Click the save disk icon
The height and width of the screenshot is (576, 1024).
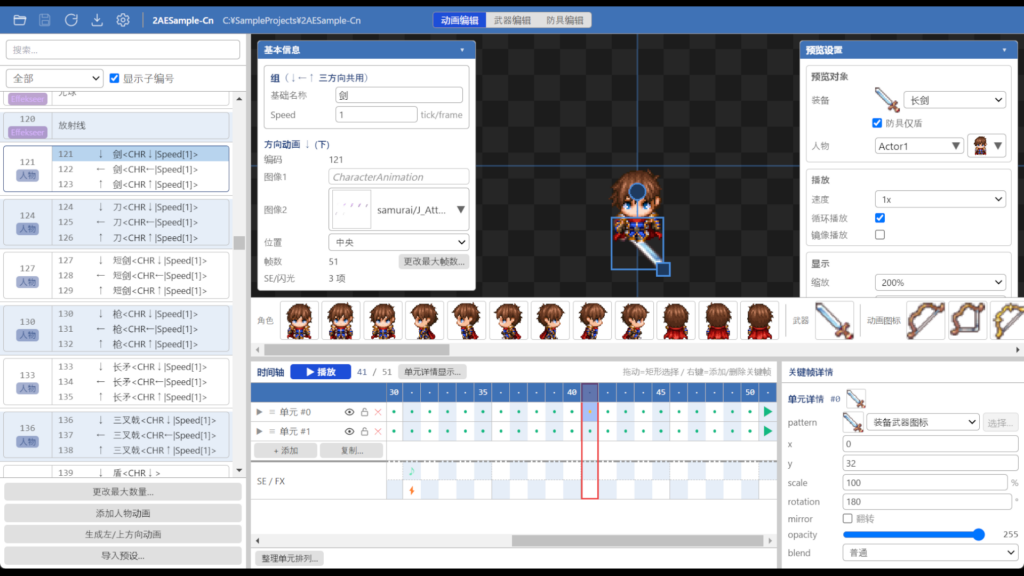click(x=44, y=20)
